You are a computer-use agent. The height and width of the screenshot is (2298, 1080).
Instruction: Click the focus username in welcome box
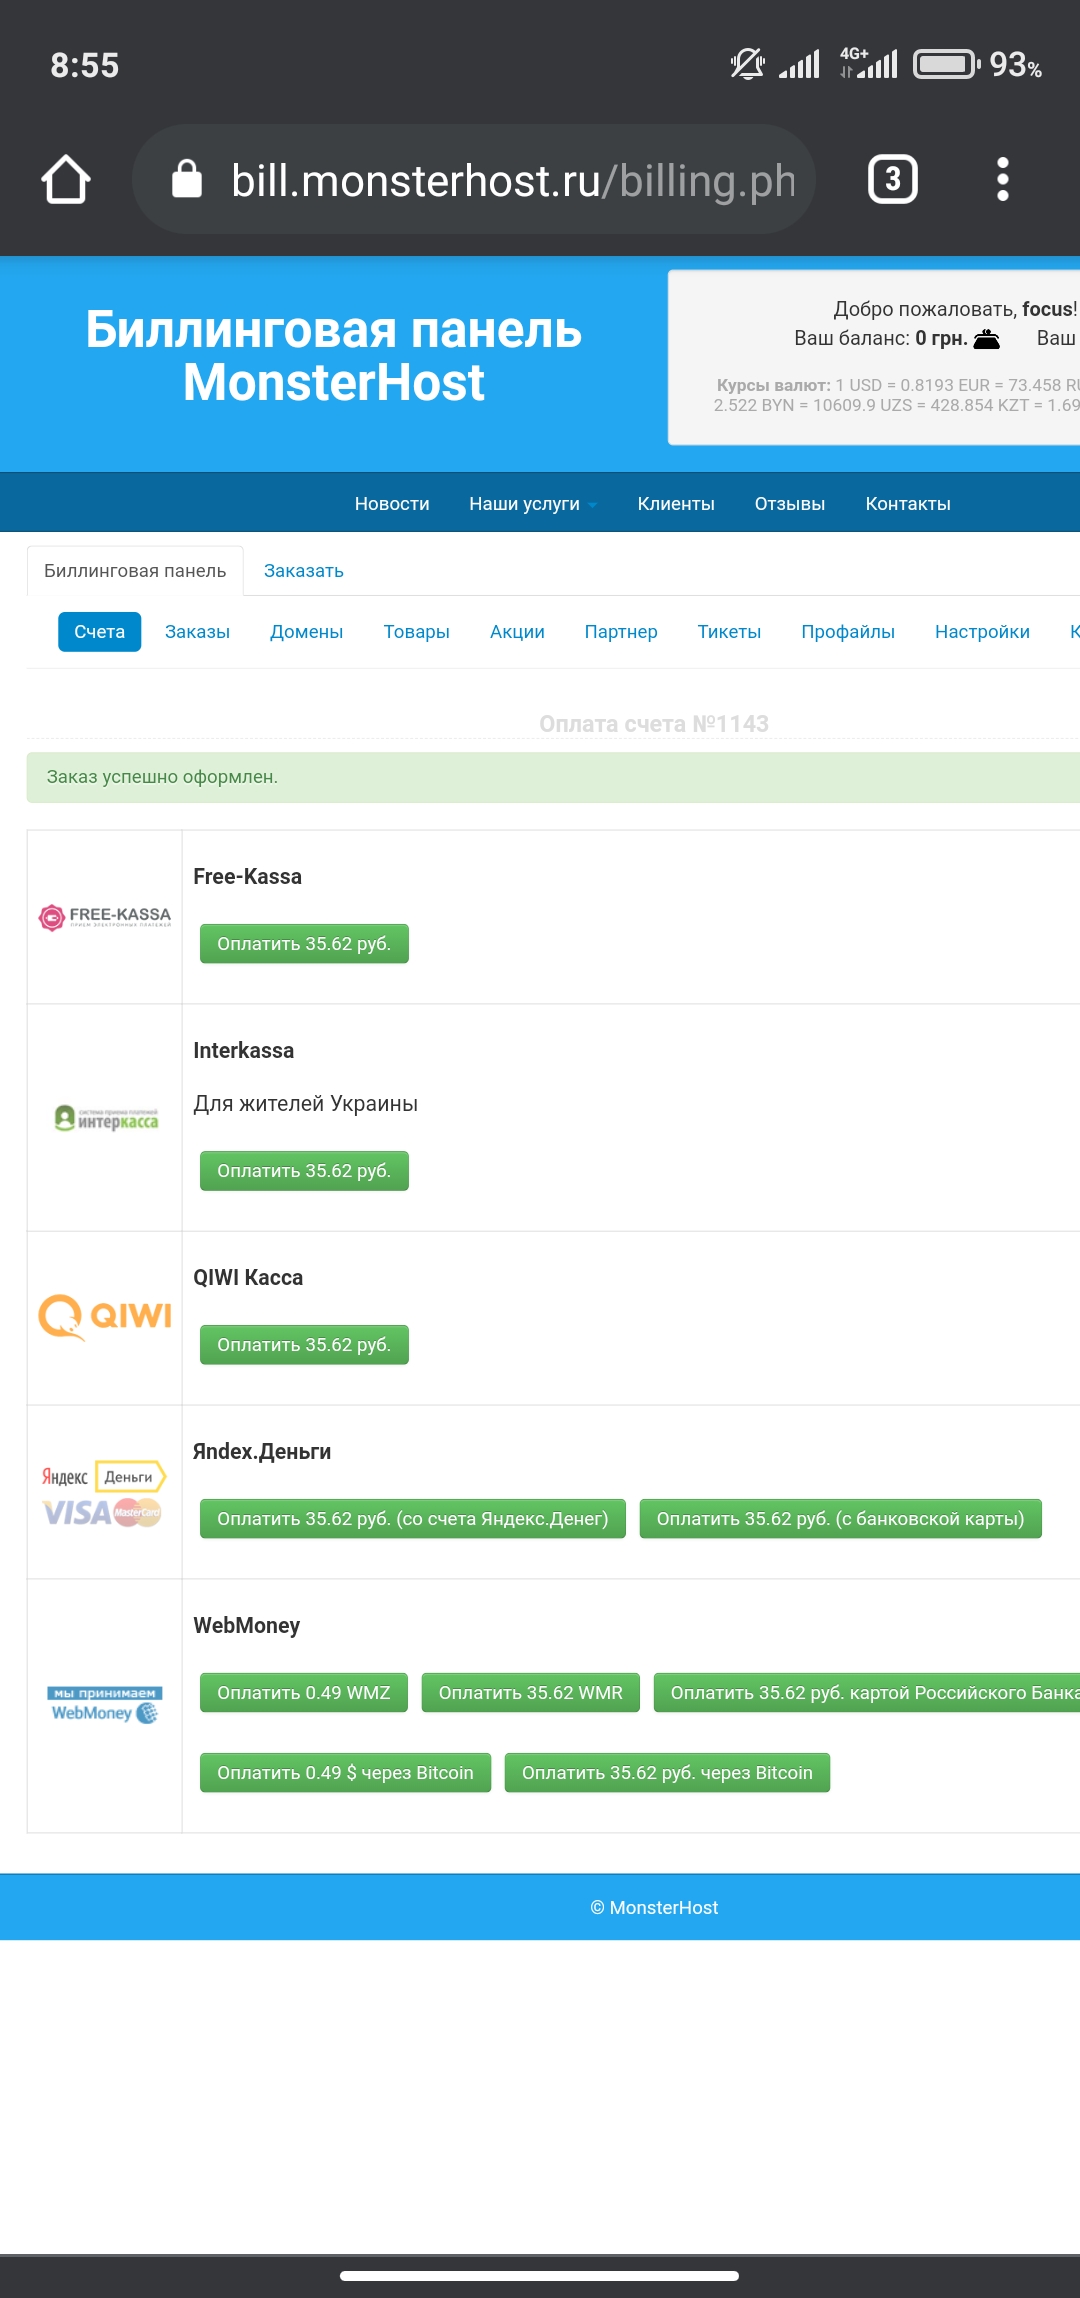[1047, 309]
